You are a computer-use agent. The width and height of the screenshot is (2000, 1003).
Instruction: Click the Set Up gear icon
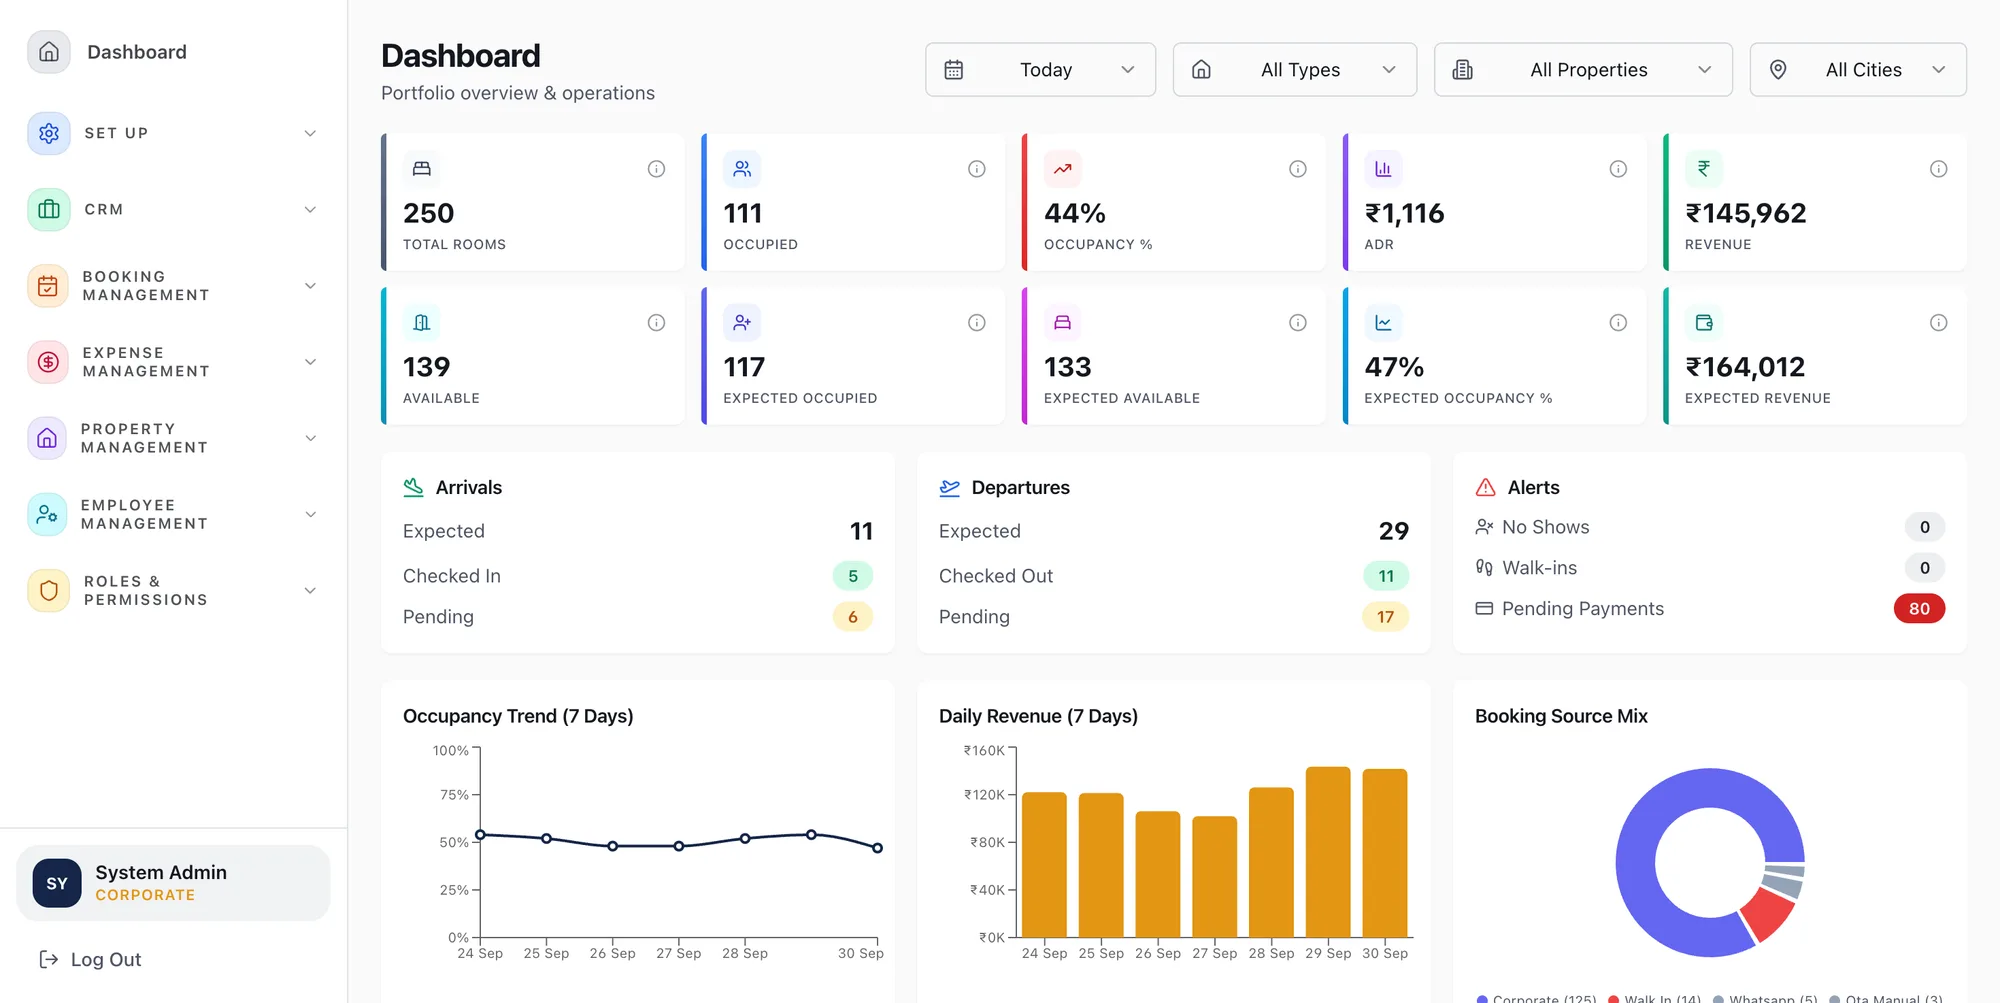click(x=49, y=133)
